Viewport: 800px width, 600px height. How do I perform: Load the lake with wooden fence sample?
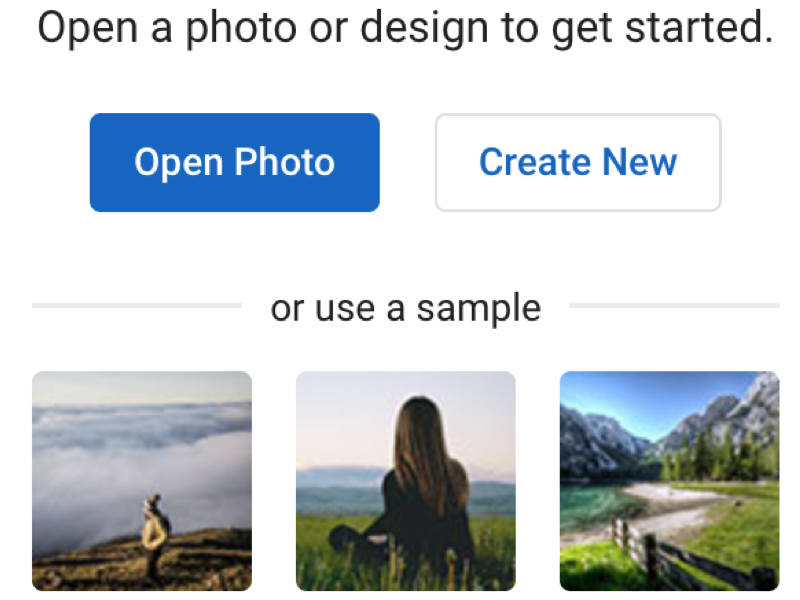click(x=669, y=481)
